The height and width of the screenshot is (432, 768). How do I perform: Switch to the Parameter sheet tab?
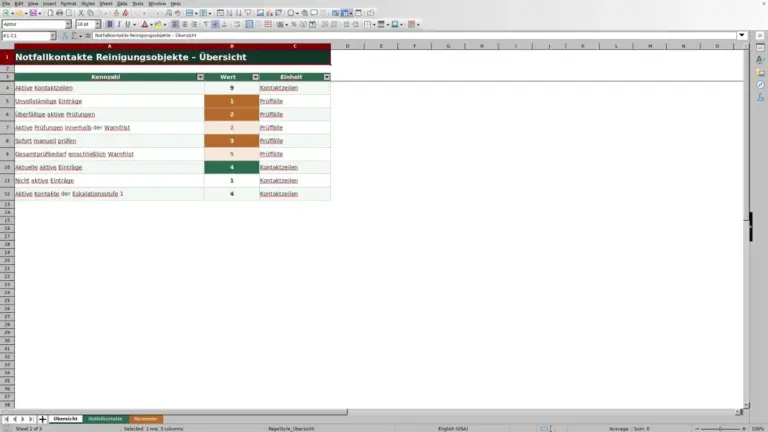coord(145,419)
